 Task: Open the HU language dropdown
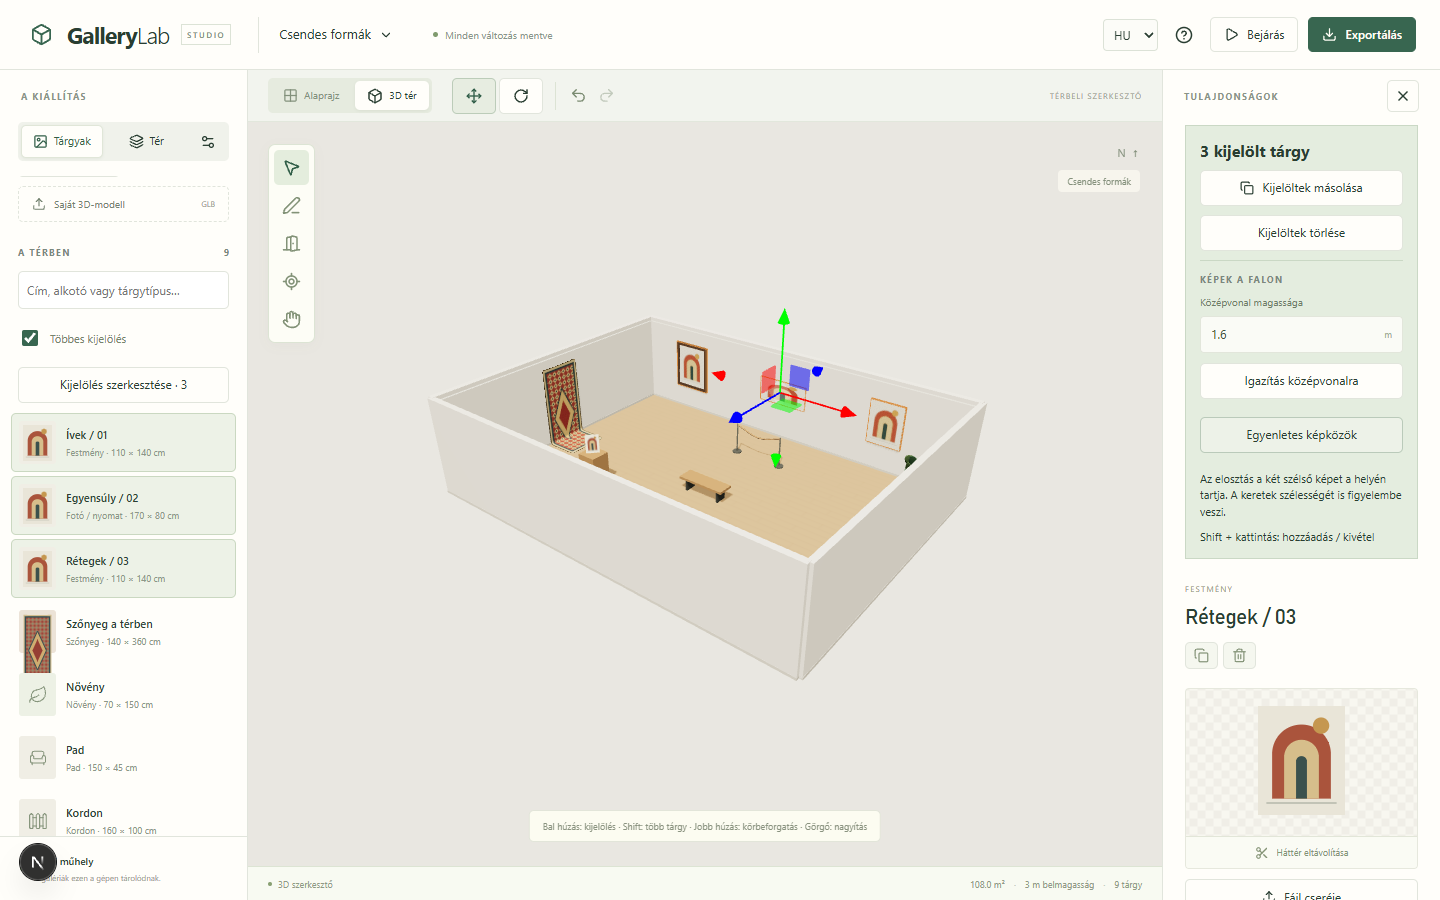(x=1130, y=35)
